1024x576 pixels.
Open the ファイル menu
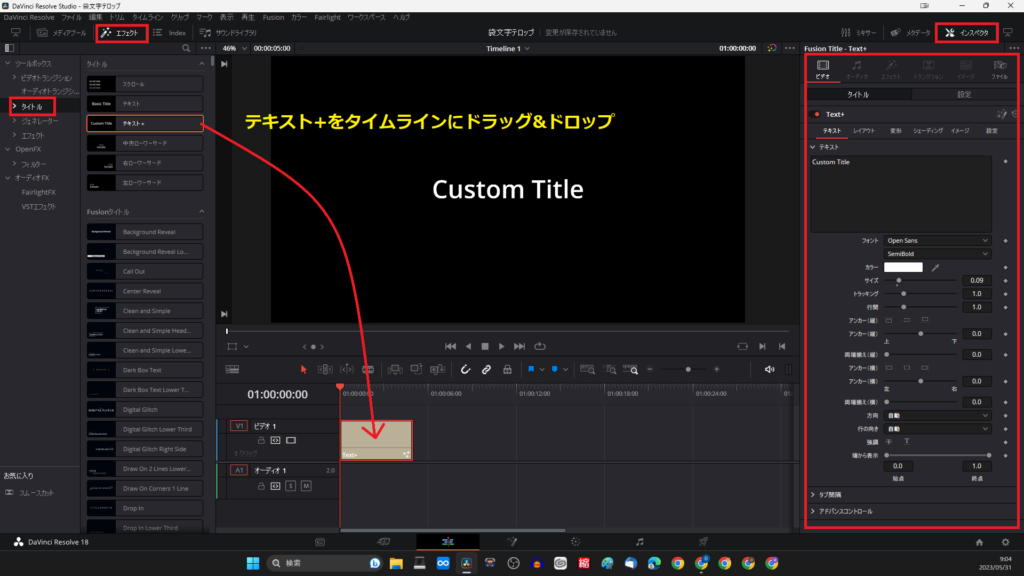coord(71,18)
